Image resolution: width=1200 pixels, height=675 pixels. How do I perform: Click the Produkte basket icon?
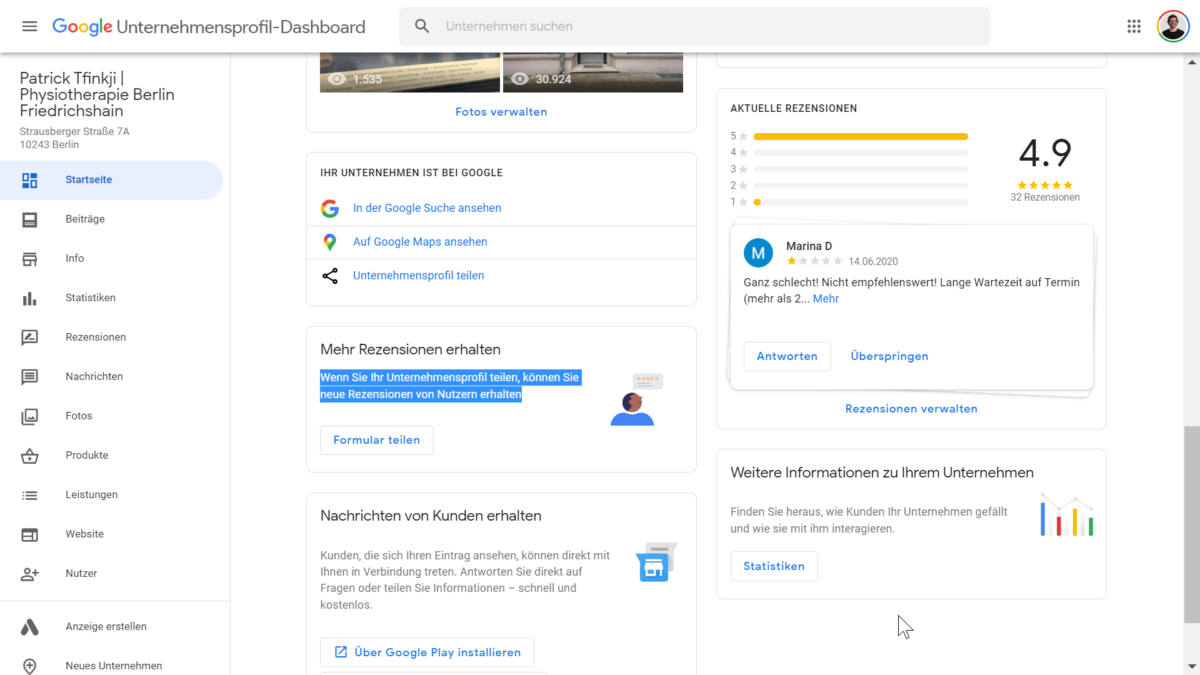(30, 456)
